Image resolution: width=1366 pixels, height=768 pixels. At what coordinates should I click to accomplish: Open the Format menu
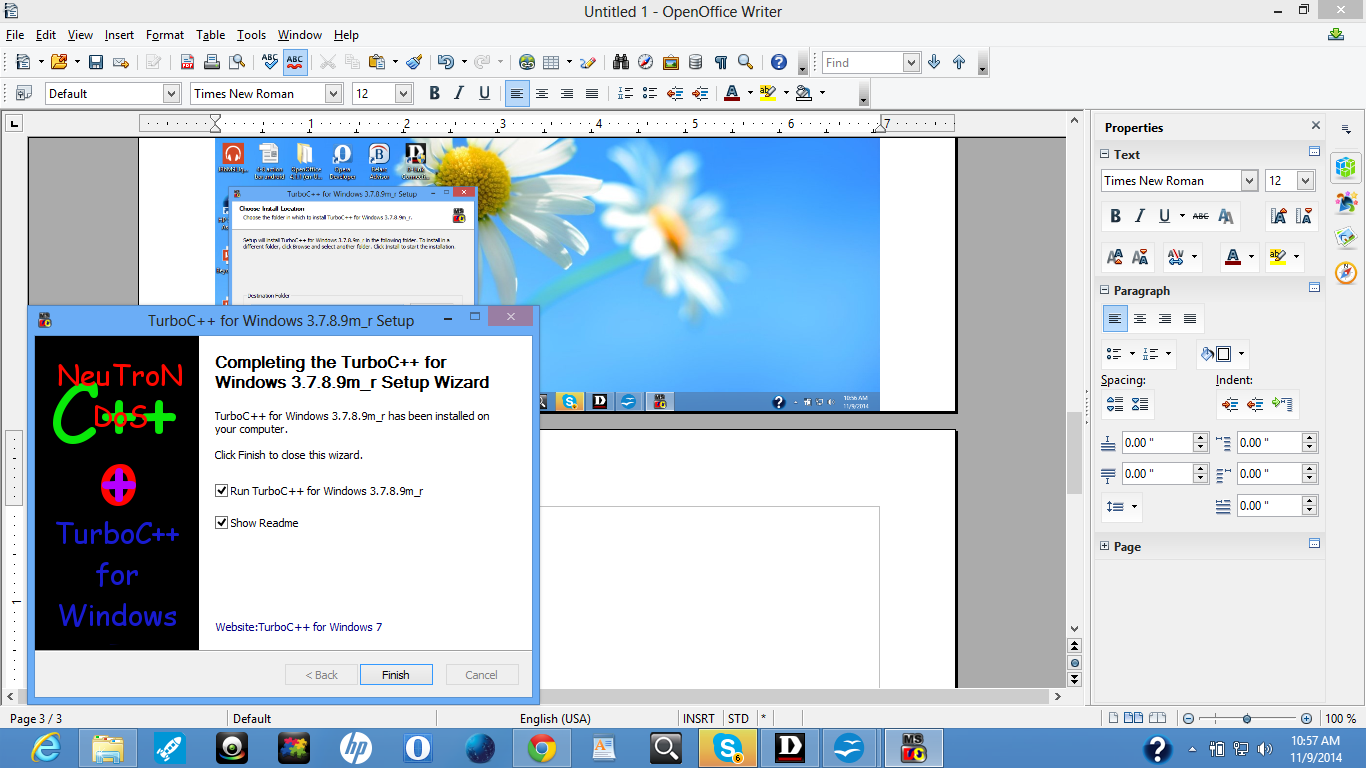pyautogui.click(x=165, y=35)
